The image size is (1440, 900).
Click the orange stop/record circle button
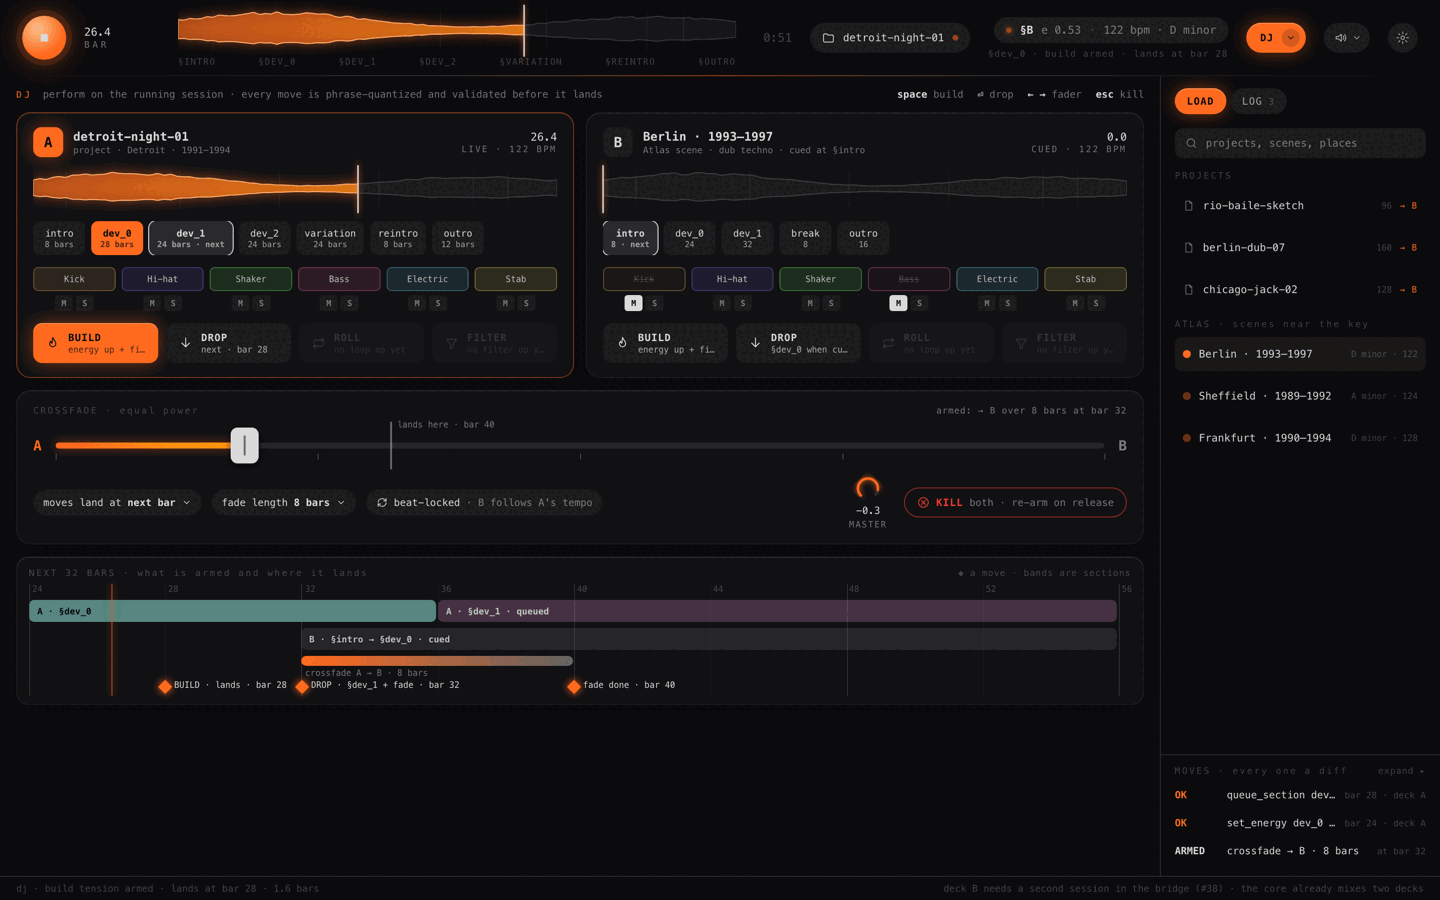pos(44,37)
